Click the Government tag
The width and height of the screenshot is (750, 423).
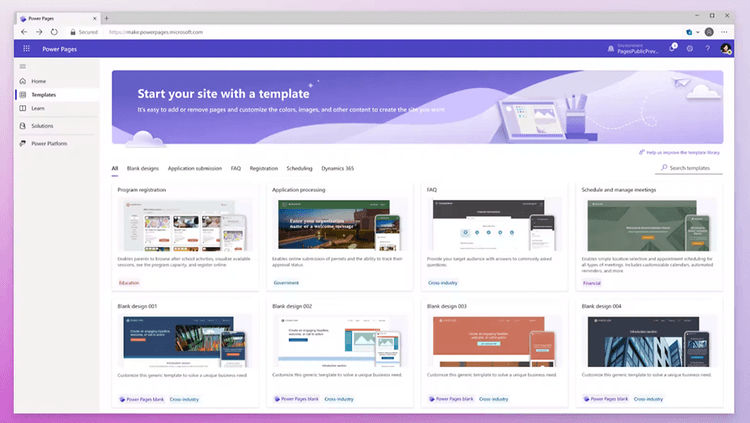(x=286, y=283)
